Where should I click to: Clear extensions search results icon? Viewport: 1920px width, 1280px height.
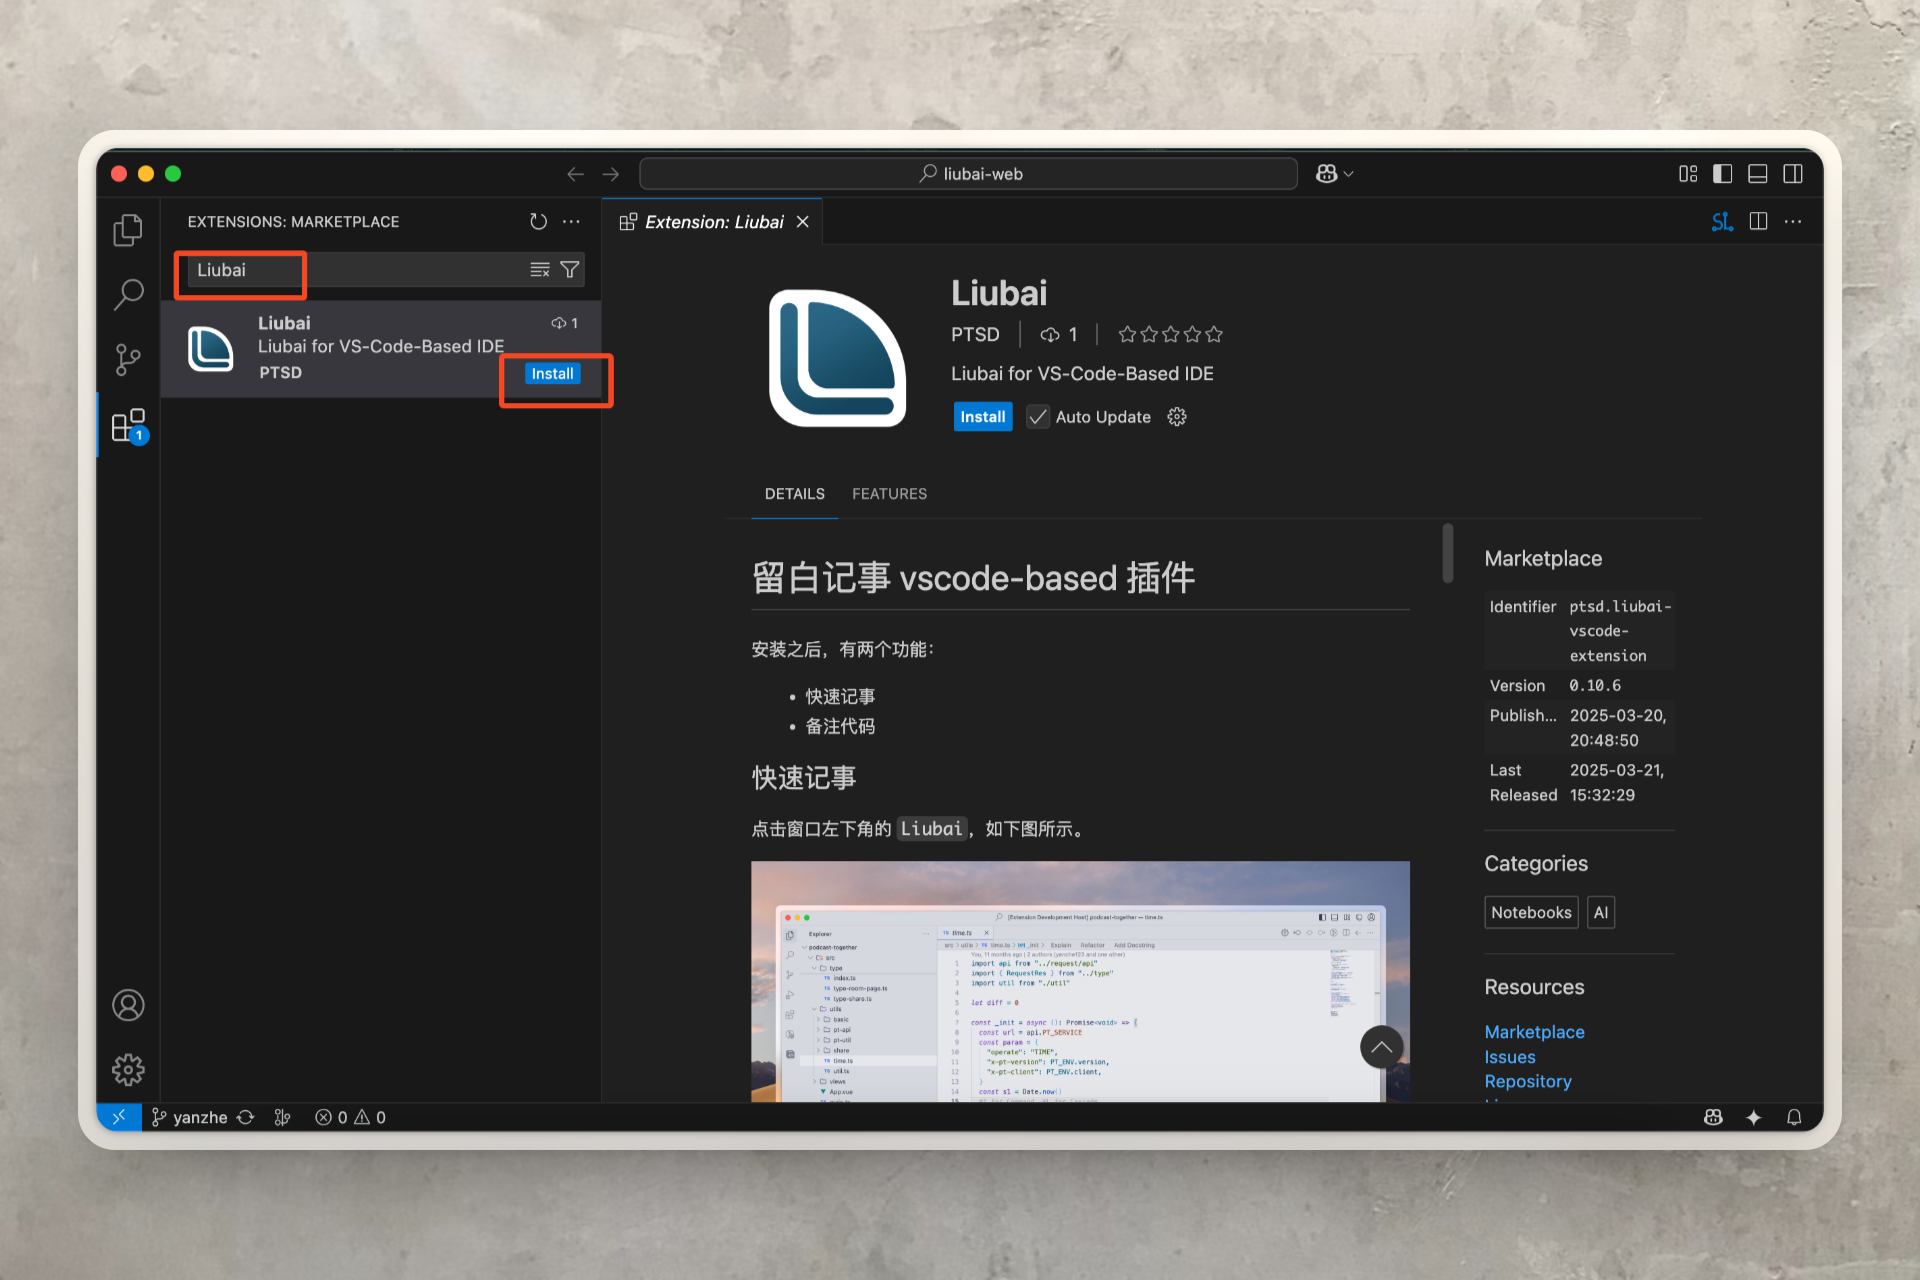point(540,270)
